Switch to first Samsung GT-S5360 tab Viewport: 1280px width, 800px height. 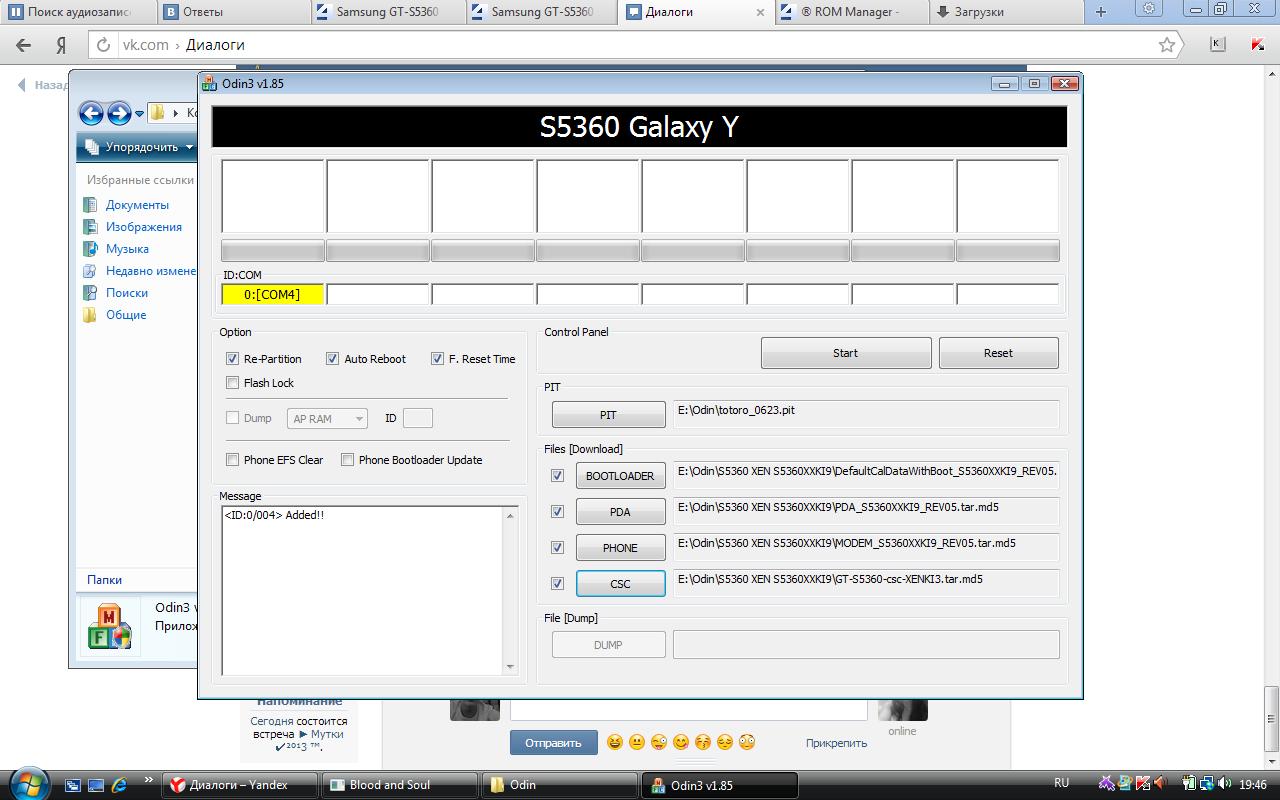click(x=386, y=13)
